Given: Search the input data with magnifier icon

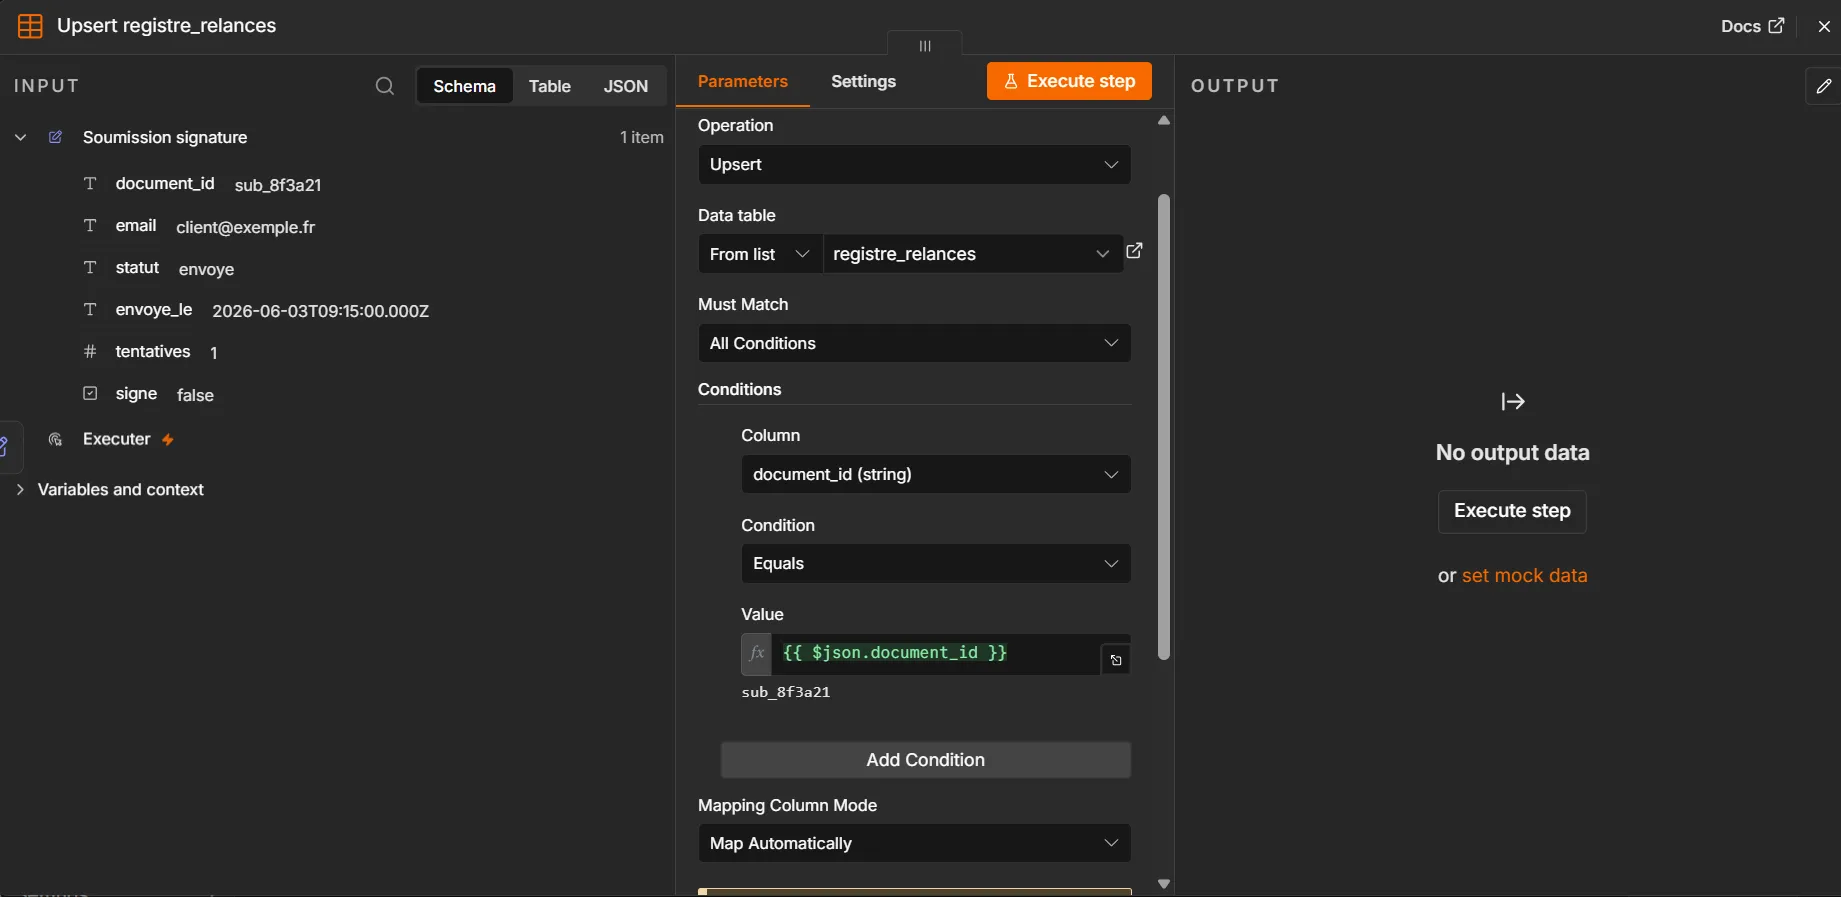Looking at the screenshot, I should point(385,86).
